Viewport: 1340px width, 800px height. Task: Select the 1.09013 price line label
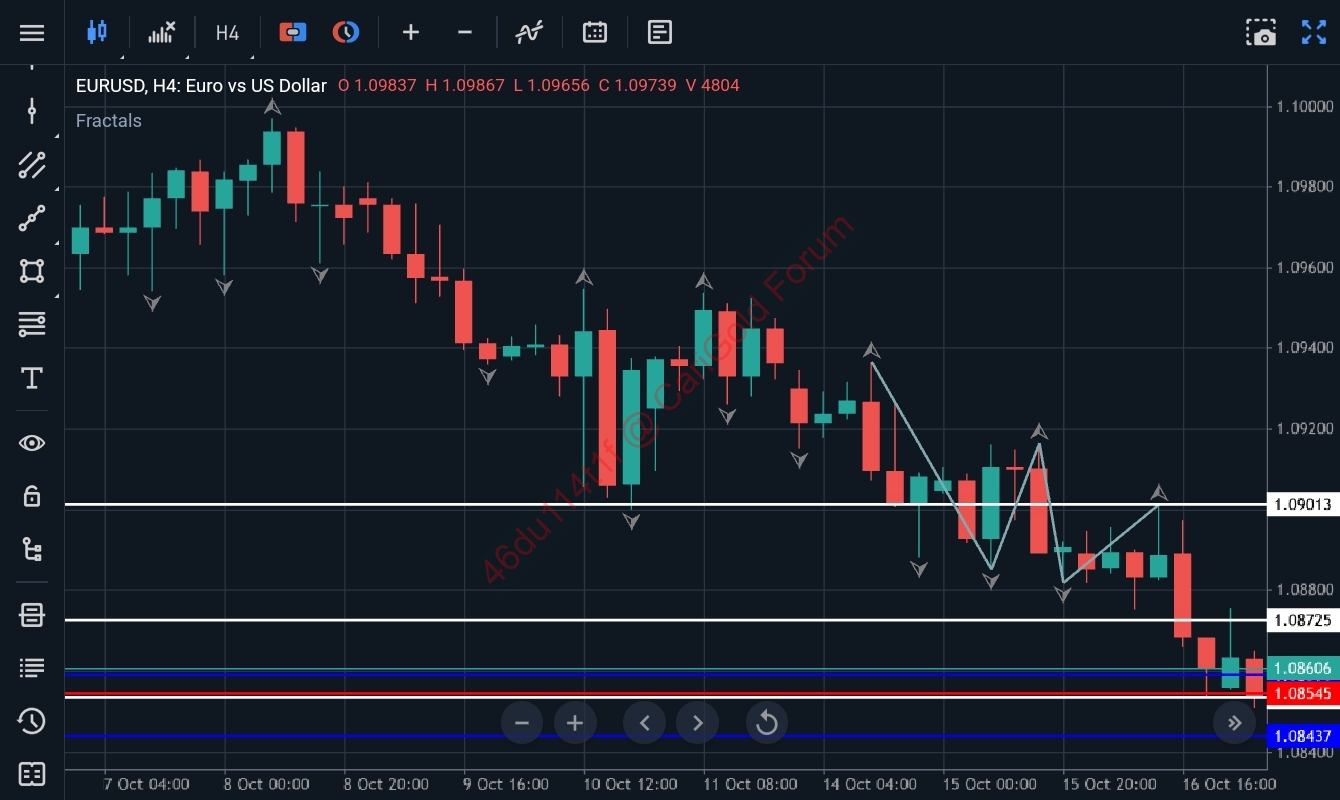point(1303,505)
